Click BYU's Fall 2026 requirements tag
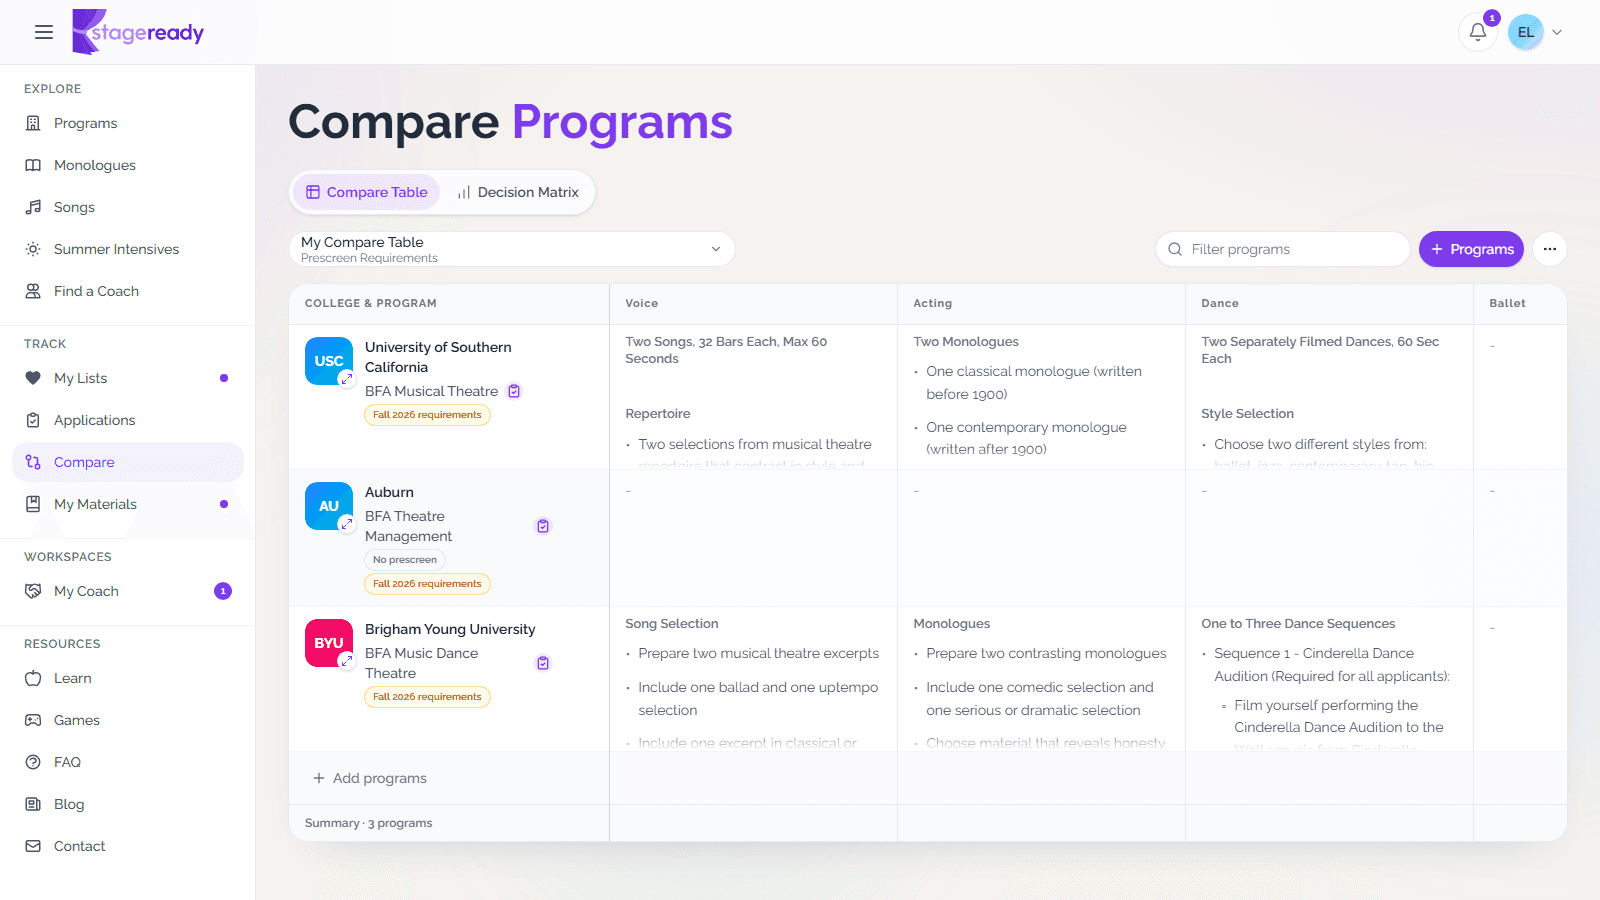1600x900 pixels. point(427,697)
